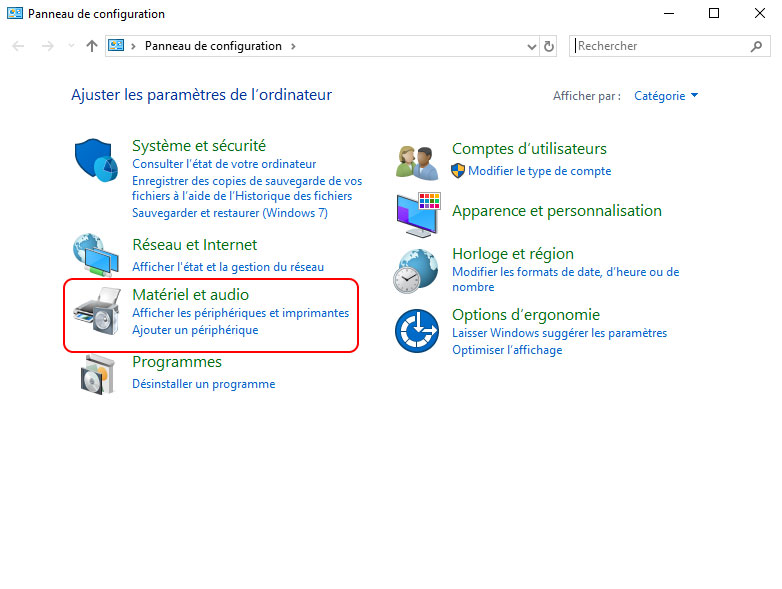The height and width of the screenshot is (589, 782).
Task: Open the Système et sécurité shield icon
Action: click(96, 161)
